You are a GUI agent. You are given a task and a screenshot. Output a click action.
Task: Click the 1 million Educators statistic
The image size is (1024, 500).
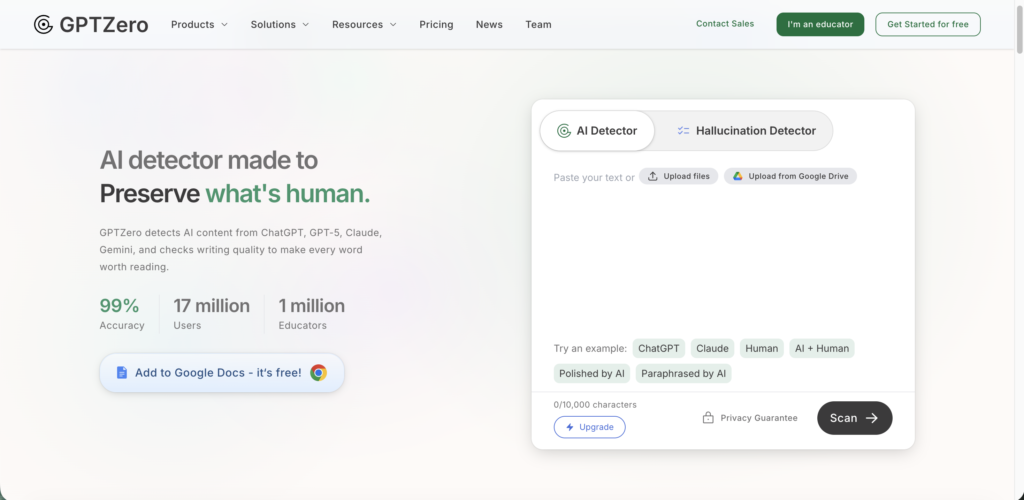(312, 314)
